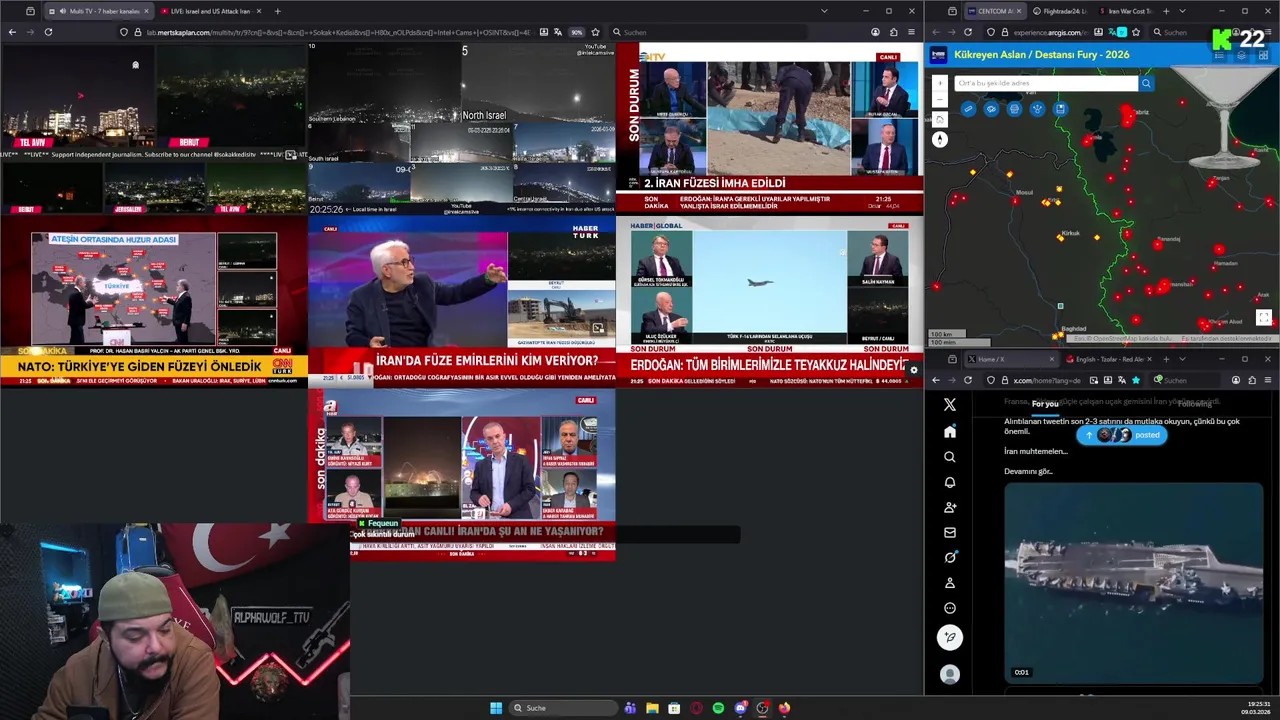
Task: Open Grok icon in X sidebar
Action: point(950,558)
